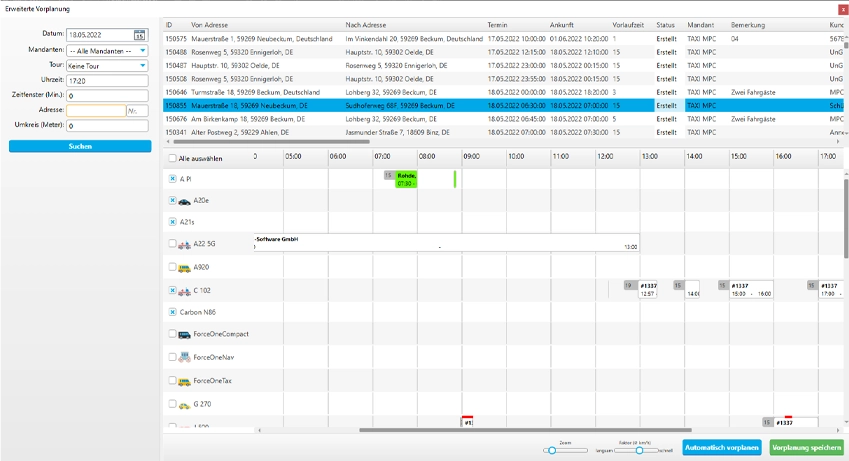
Task: Select order row 150575 Mauerstraße 1
Action: (503, 39)
